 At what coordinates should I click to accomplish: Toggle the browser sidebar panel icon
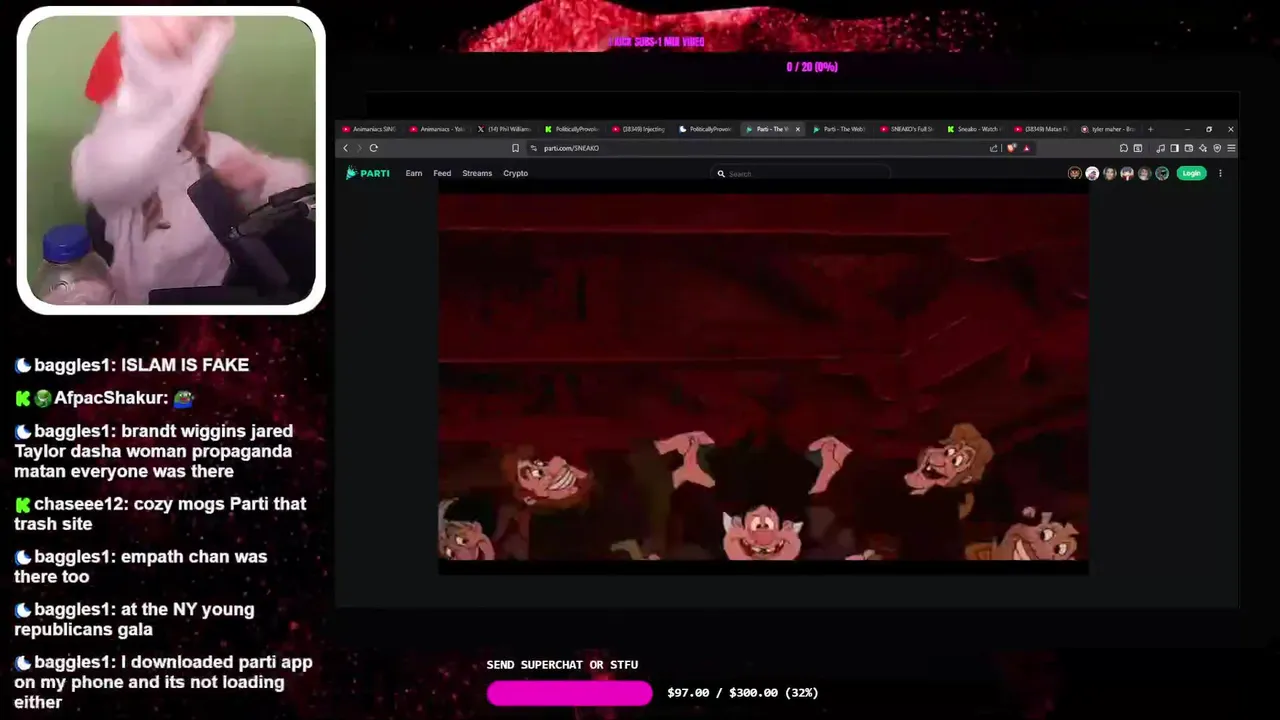click(x=1174, y=148)
